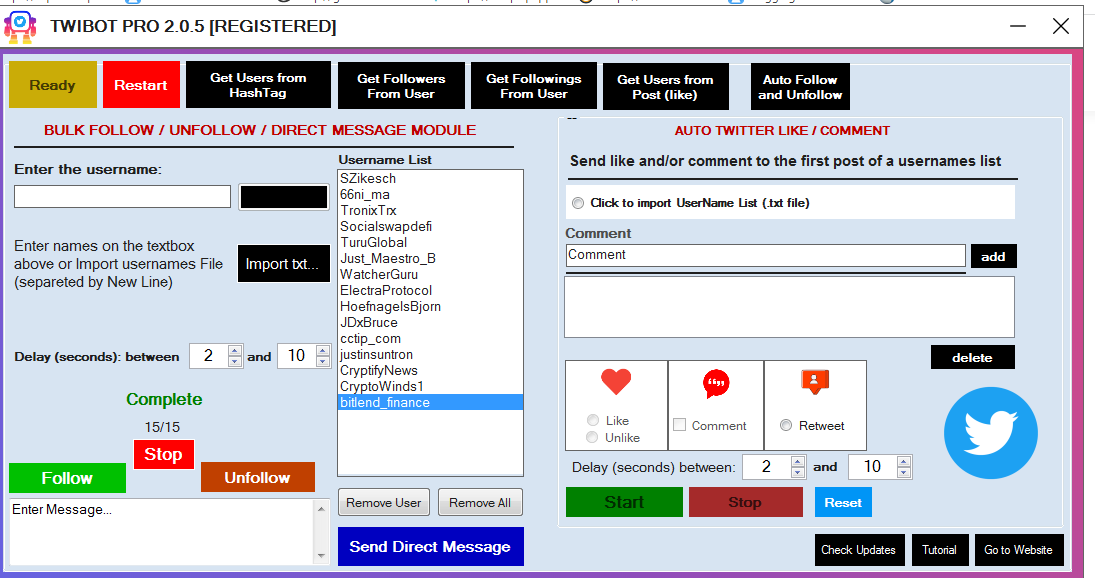Select ElectraProtocol in Username List
The height and width of the screenshot is (578, 1095).
point(430,291)
